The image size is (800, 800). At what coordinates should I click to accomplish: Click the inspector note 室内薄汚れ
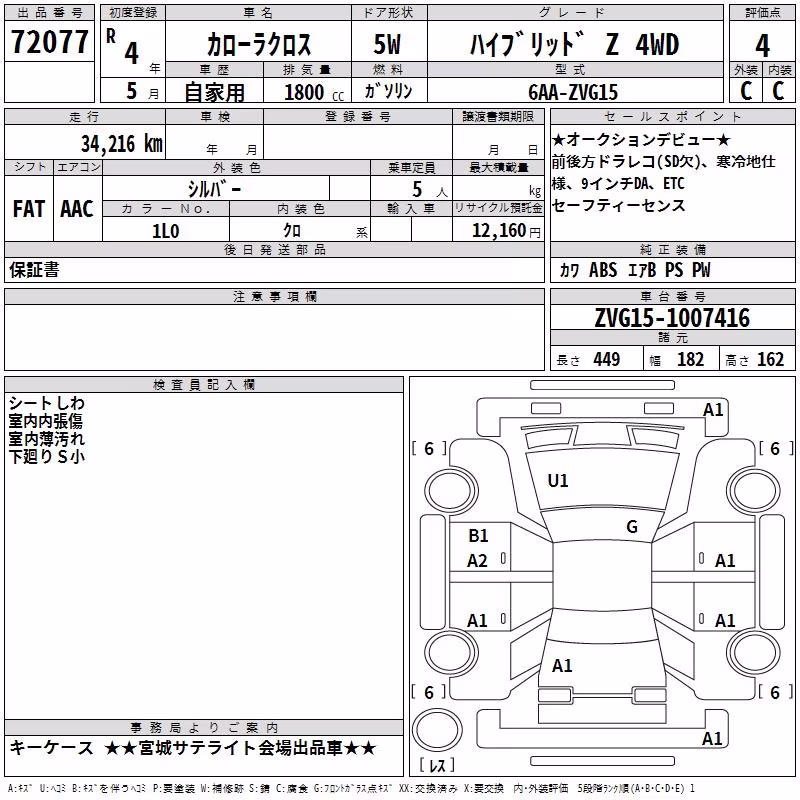pyautogui.click(x=46, y=439)
